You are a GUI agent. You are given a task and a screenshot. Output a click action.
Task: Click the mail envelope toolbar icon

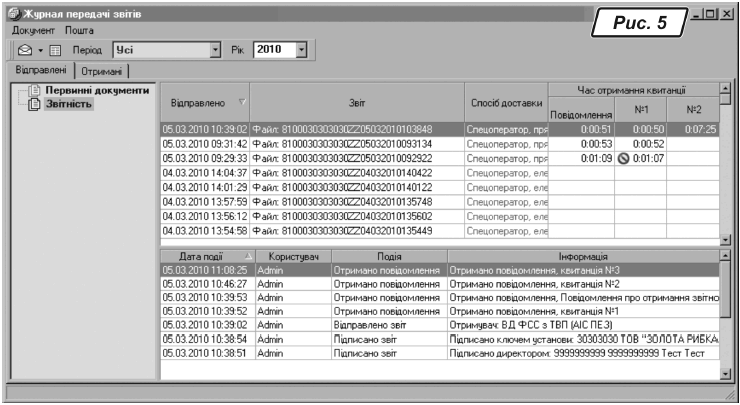coord(25,48)
